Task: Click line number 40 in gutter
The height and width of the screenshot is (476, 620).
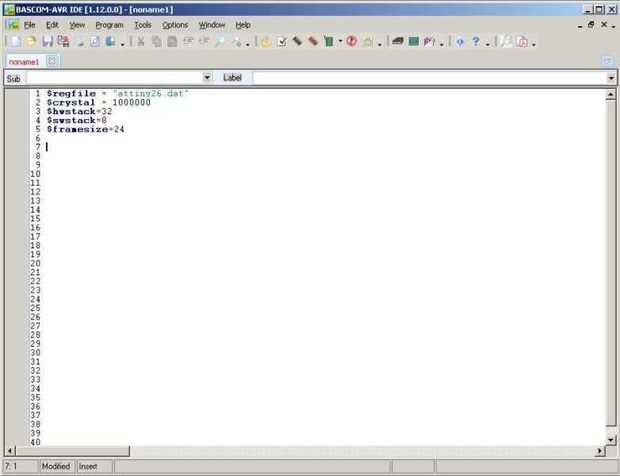Action: 35,442
